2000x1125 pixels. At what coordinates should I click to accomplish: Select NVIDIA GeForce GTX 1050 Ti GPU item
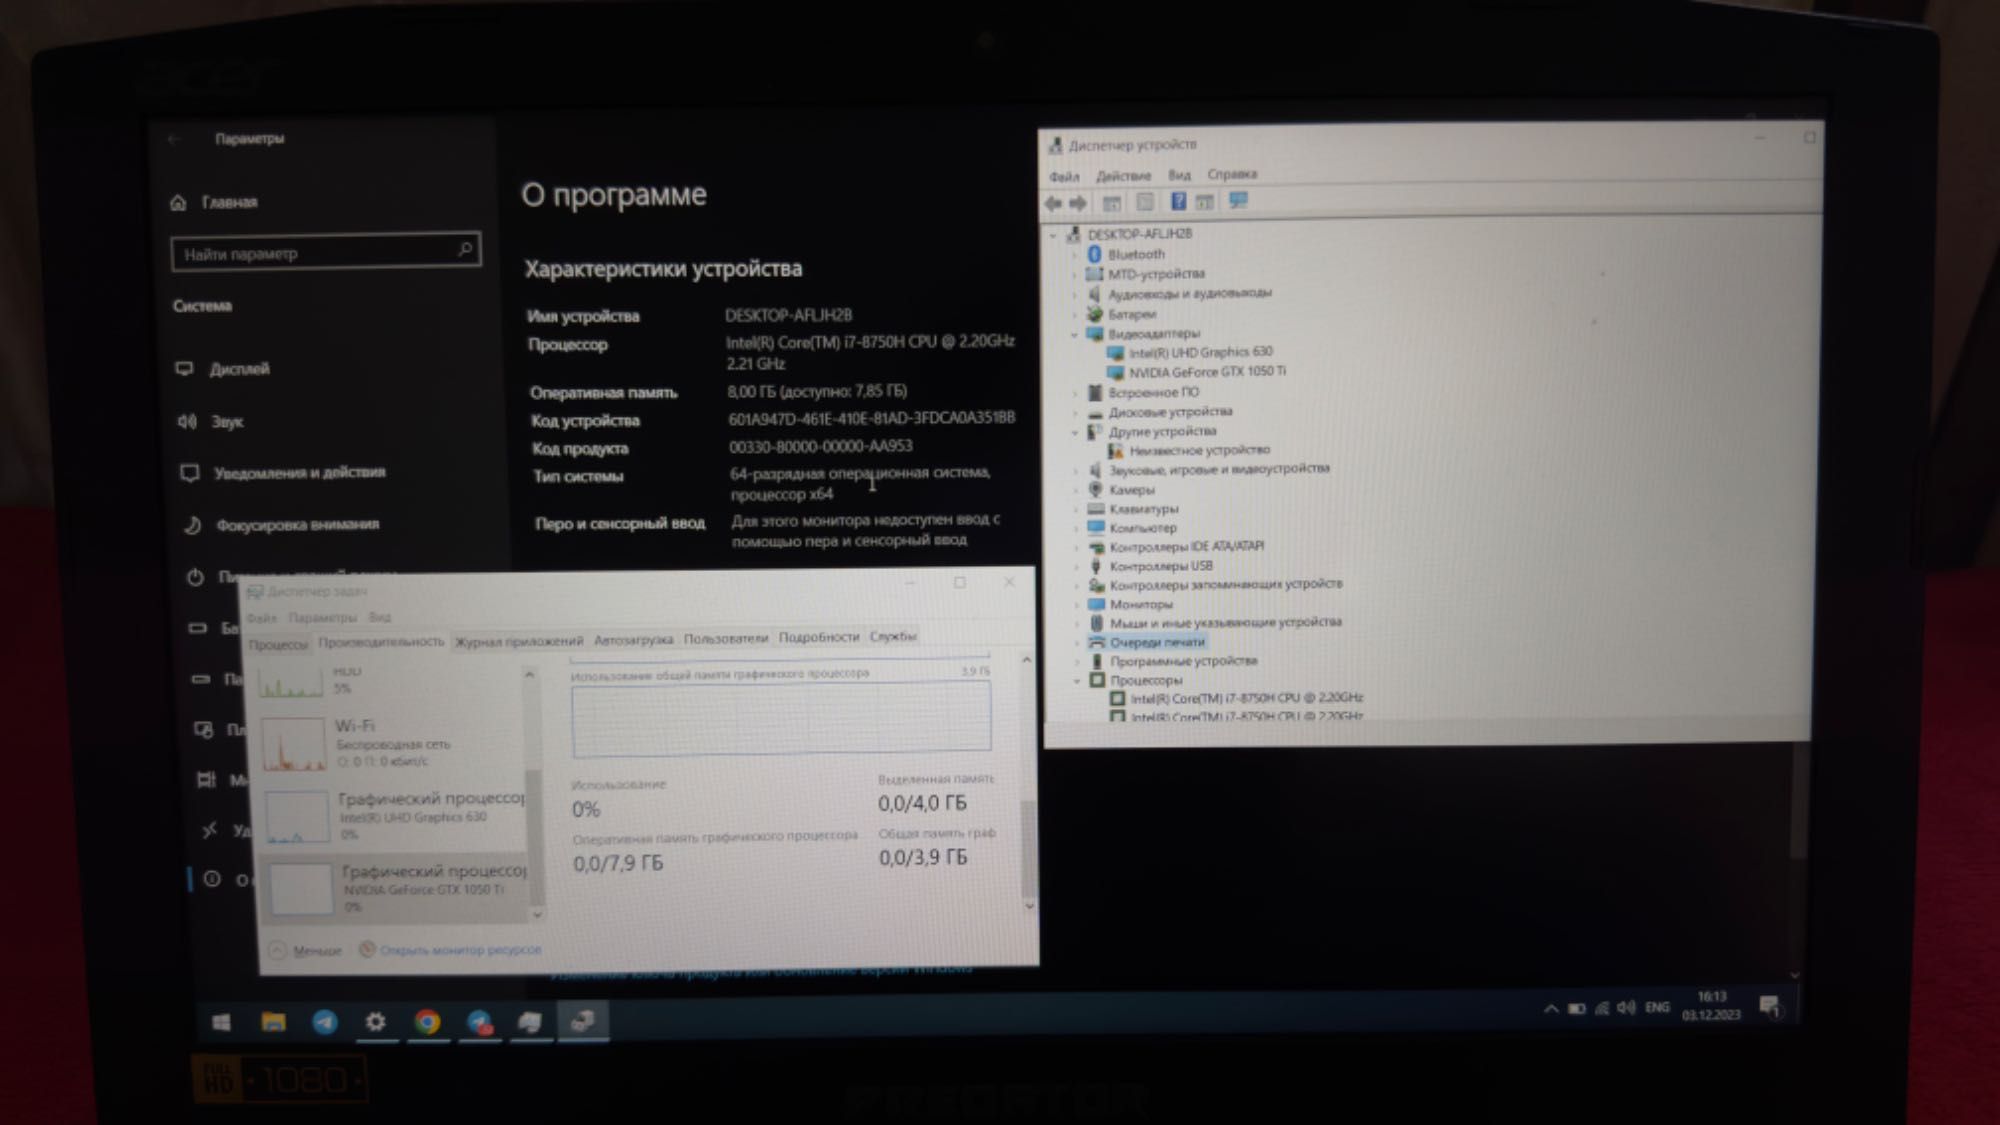click(394, 888)
